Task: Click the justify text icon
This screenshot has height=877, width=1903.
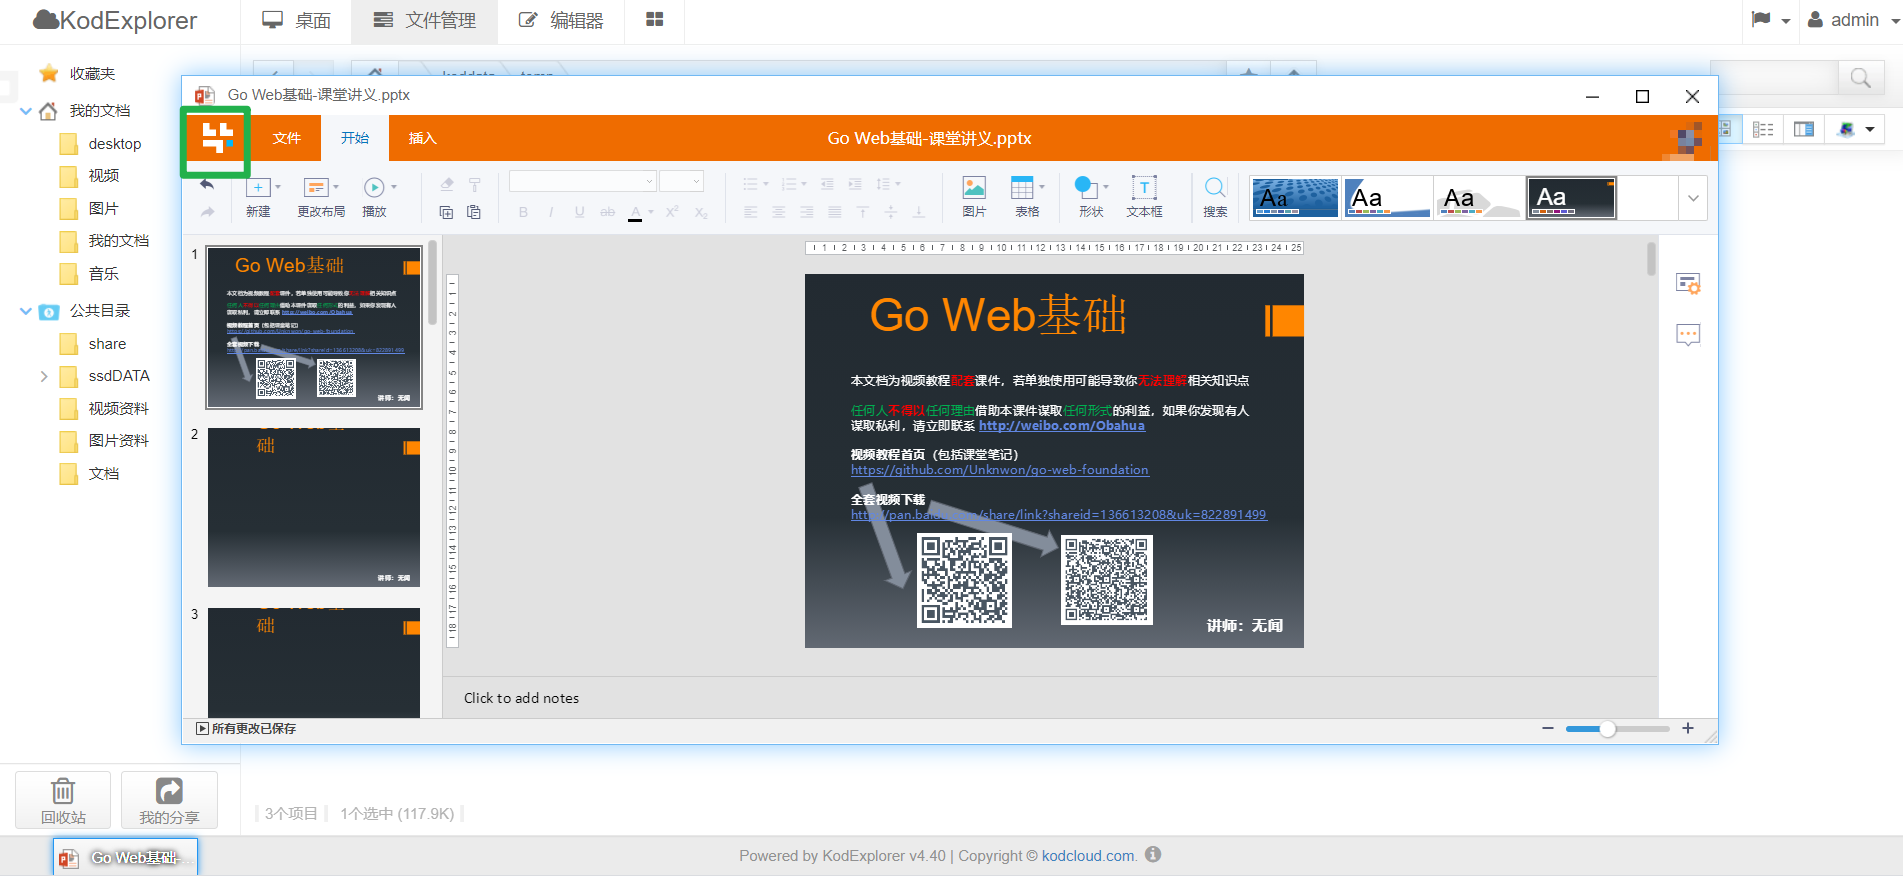Action: (x=835, y=212)
